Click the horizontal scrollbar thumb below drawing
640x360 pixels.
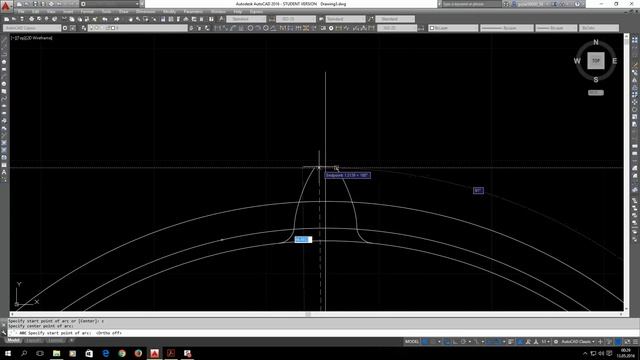pos(308,314)
